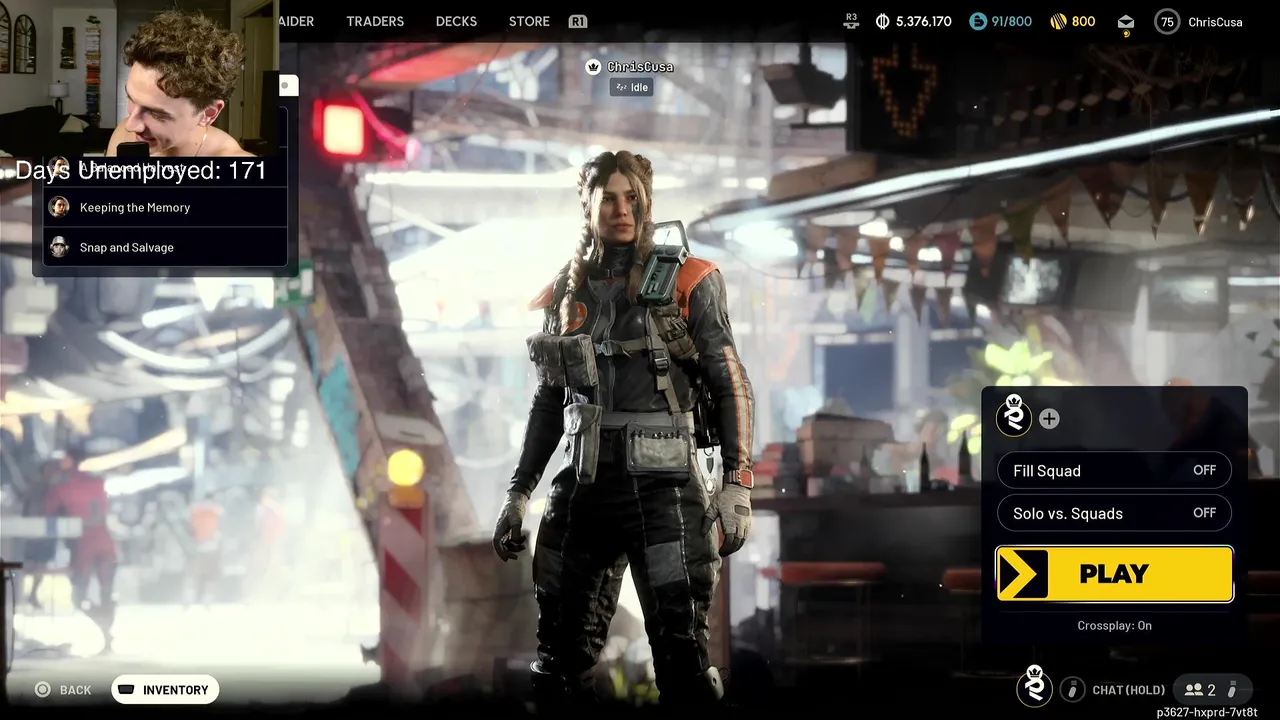Click the Idle status badge
1280x720 pixels.
[x=632, y=87]
